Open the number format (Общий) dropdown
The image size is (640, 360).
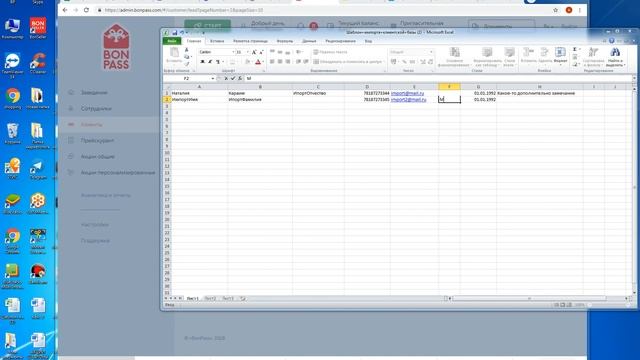[431, 52]
